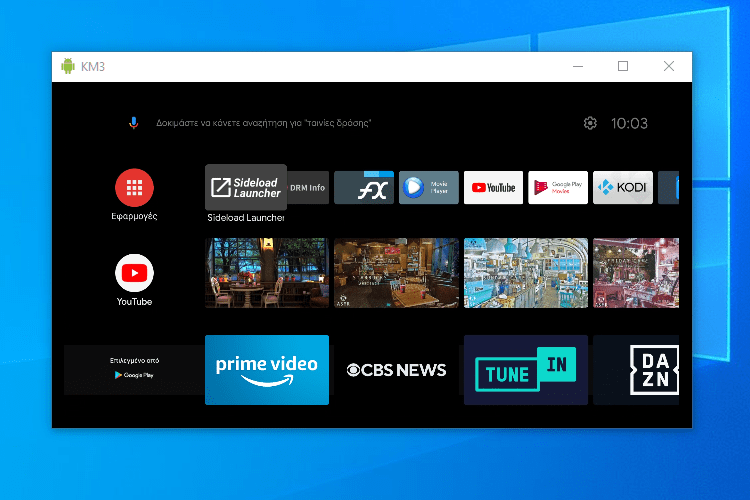Click the search hint text field

click(x=264, y=123)
